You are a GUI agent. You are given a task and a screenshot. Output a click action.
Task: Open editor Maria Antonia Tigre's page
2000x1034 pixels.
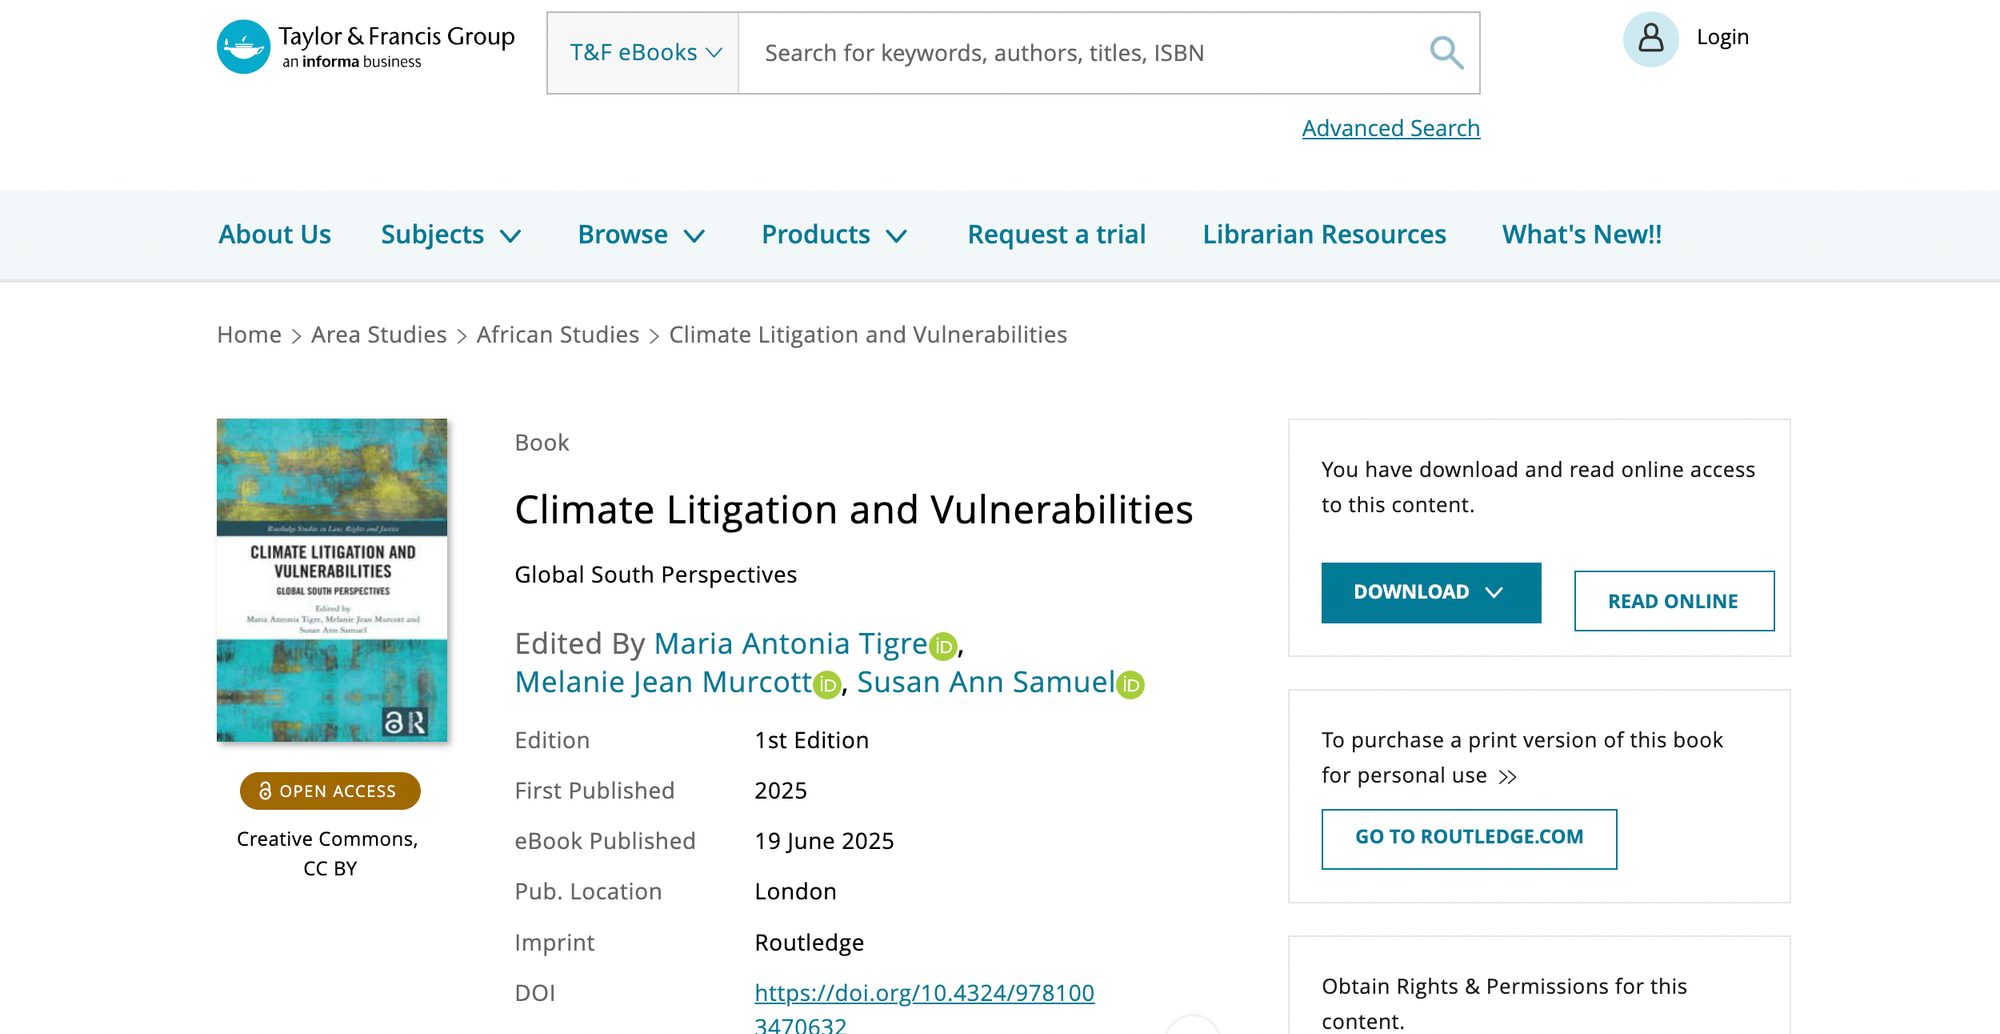tap(791, 644)
